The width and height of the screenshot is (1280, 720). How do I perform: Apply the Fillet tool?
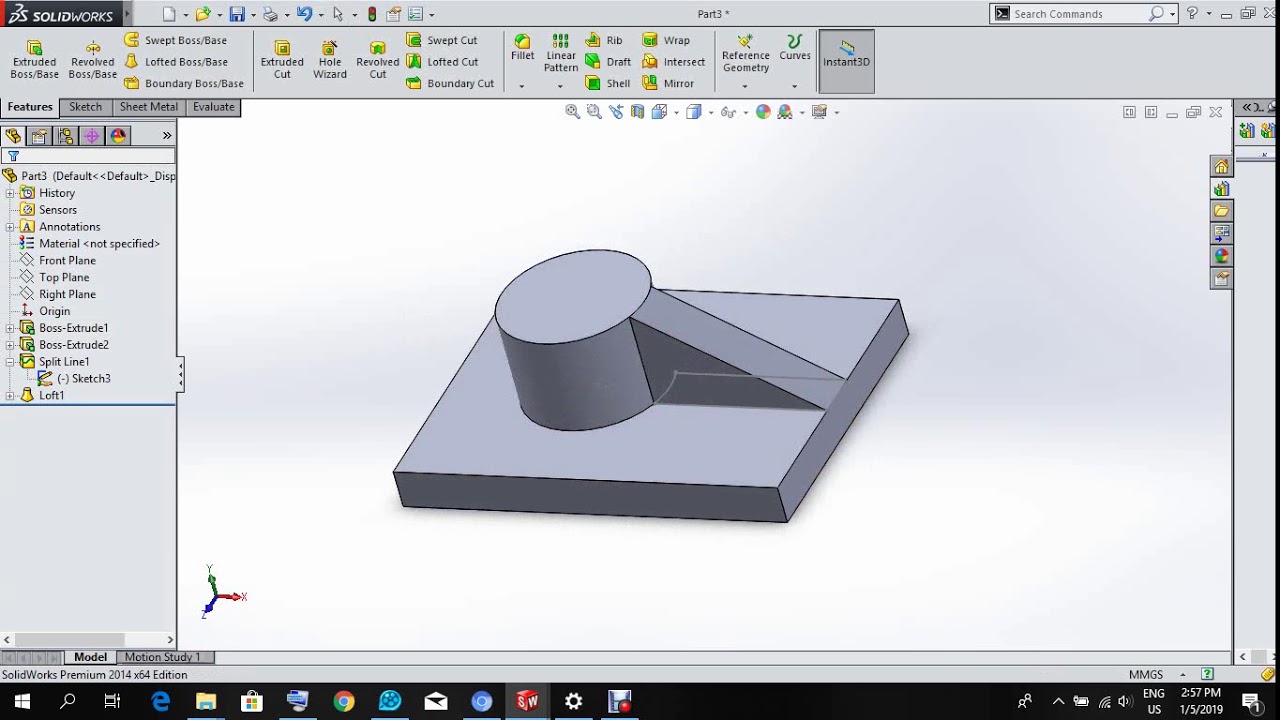pos(522,47)
